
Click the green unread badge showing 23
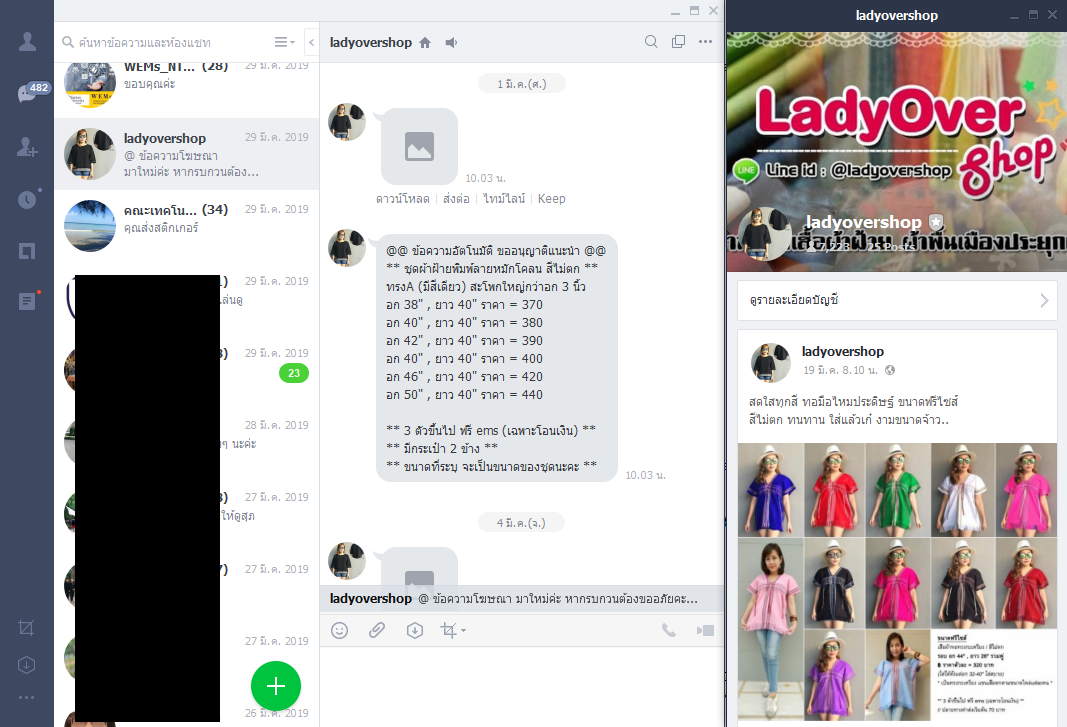coord(294,373)
